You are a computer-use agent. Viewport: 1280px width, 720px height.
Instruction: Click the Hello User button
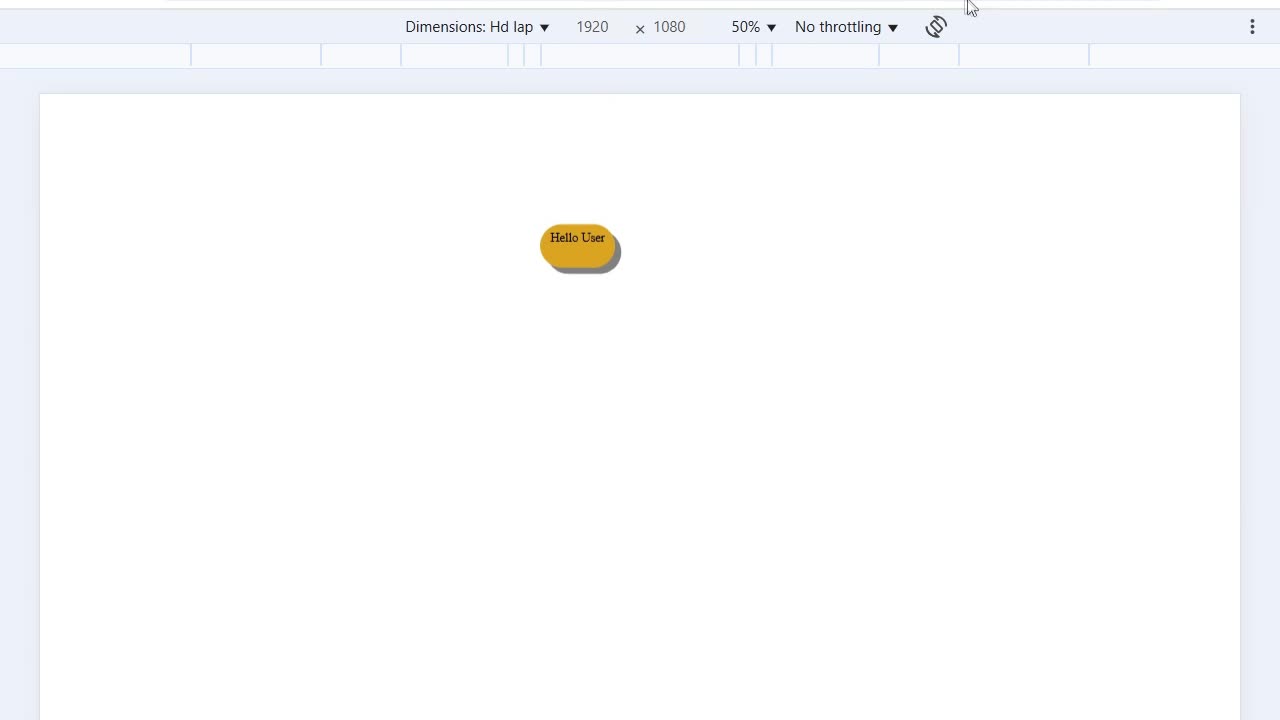coord(578,246)
